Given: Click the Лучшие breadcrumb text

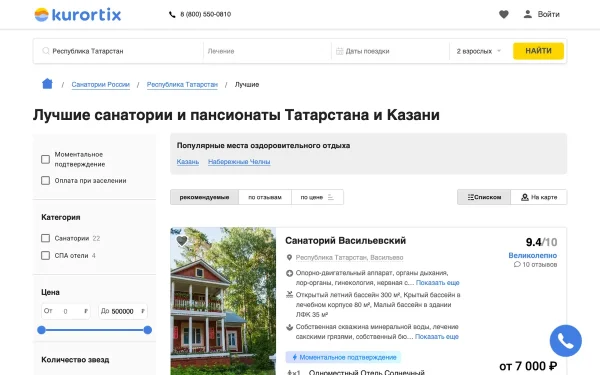Looking at the screenshot, I should (x=247, y=85).
